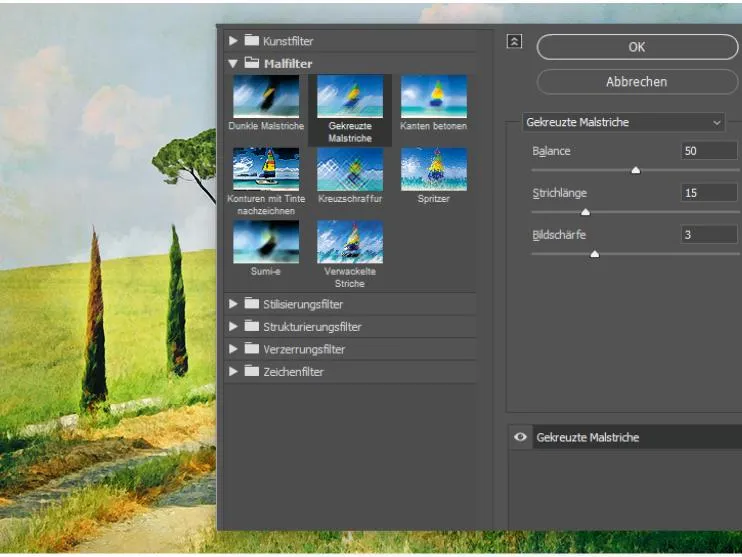Click the Strichlänge value input field

709,193
